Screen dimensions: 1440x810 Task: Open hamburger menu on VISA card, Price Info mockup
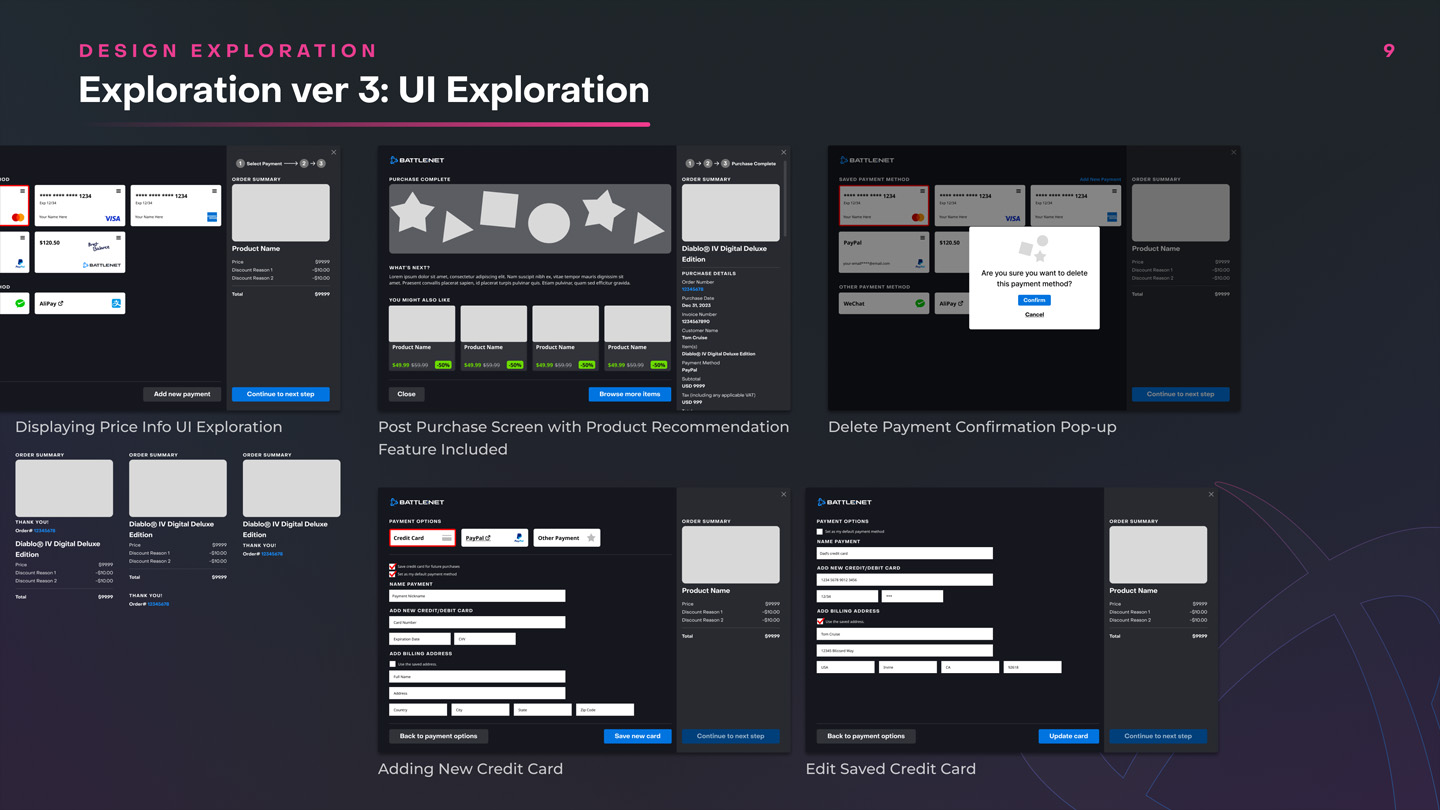tap(118, 191)
